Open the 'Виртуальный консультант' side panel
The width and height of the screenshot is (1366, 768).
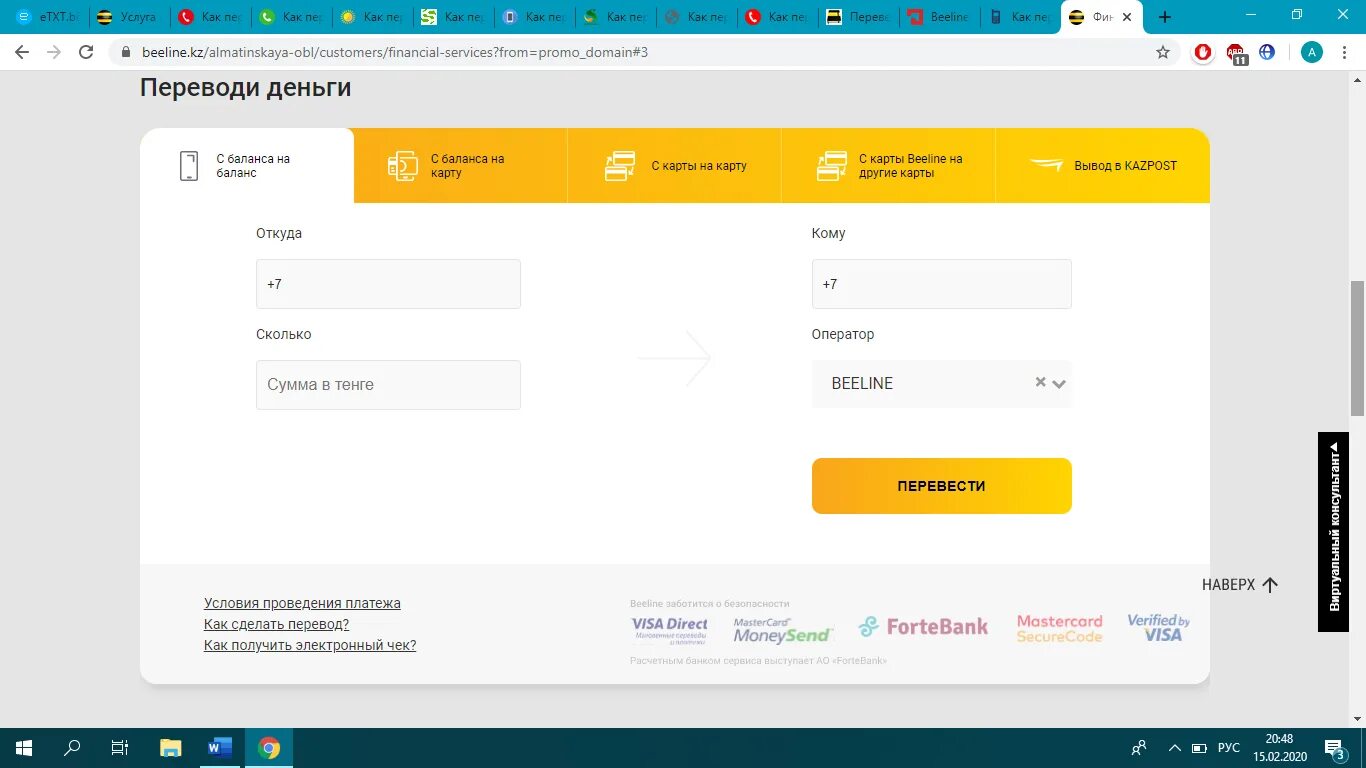(1333, 531)
